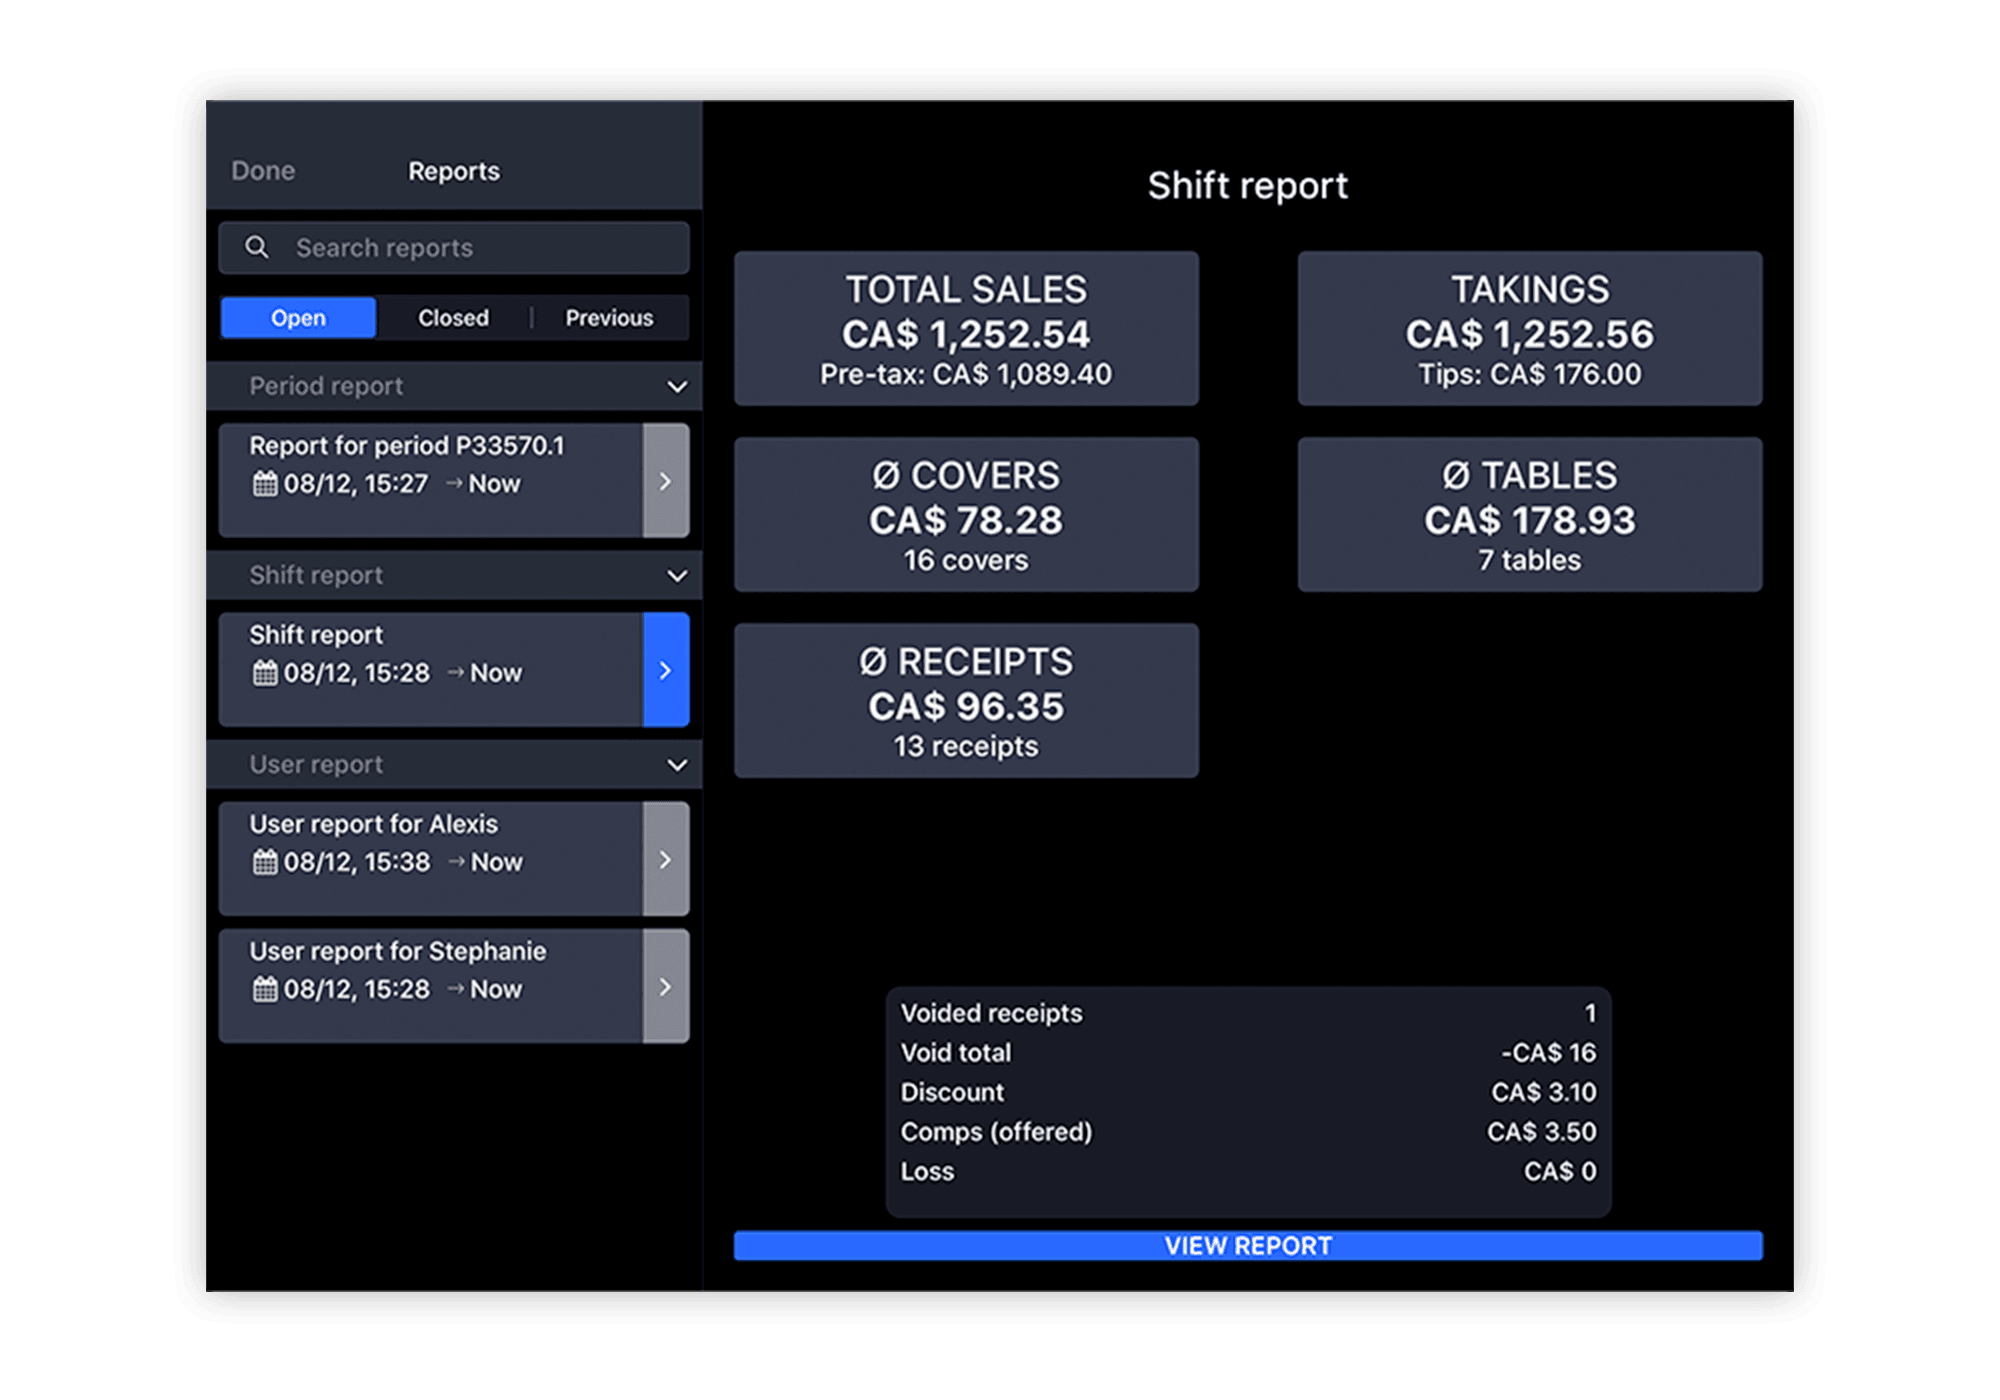Click the TOTAL SALES summary tile
The image size is (2000, 1400).
965,328
